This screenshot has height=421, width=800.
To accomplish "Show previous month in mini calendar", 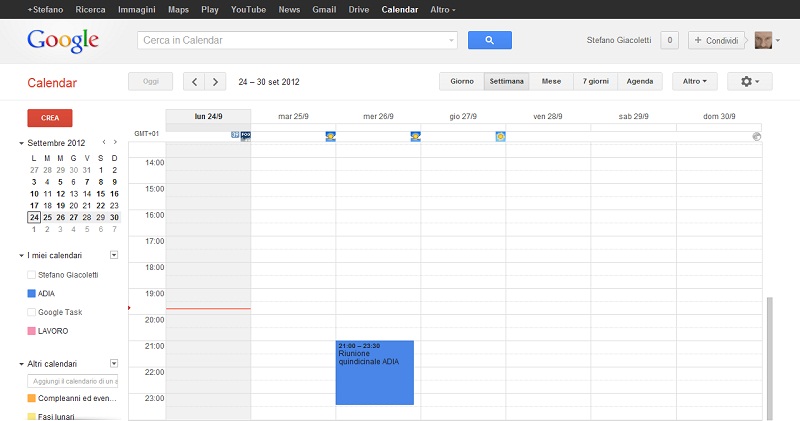I will pos(104,142).
